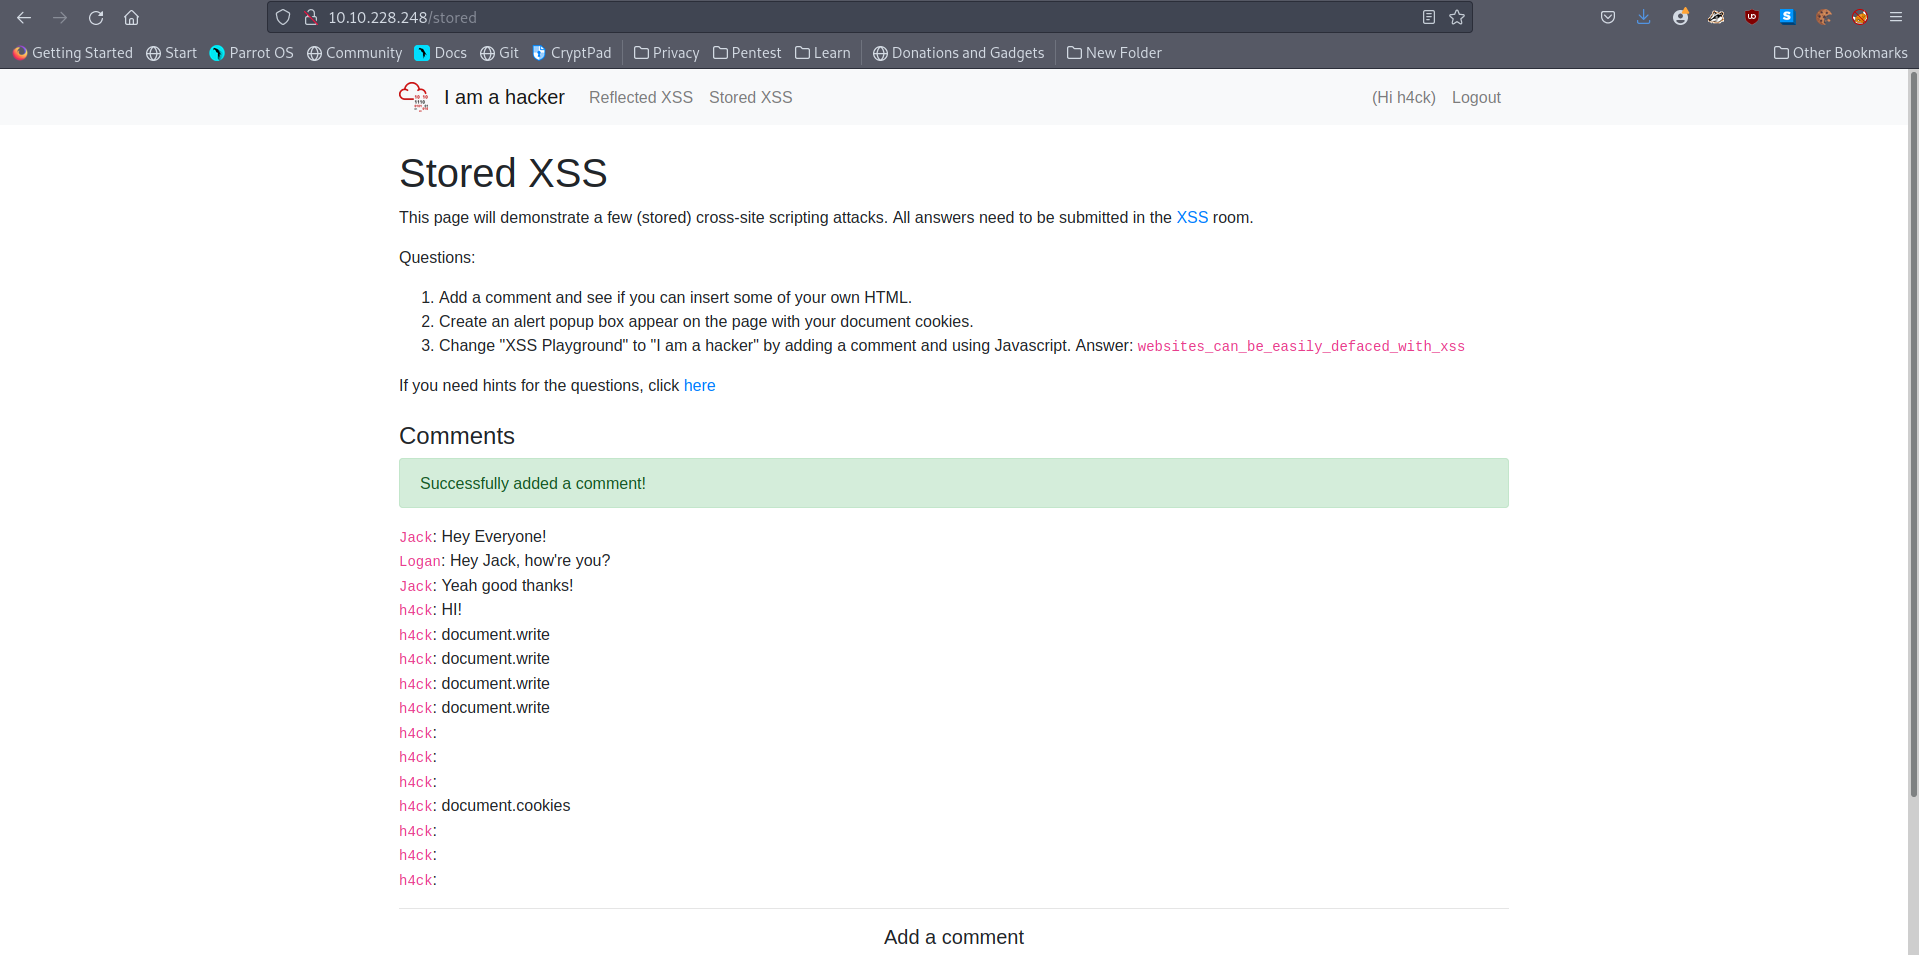
Task: Save page to Pocket icon
Action: click(1608, 17)
